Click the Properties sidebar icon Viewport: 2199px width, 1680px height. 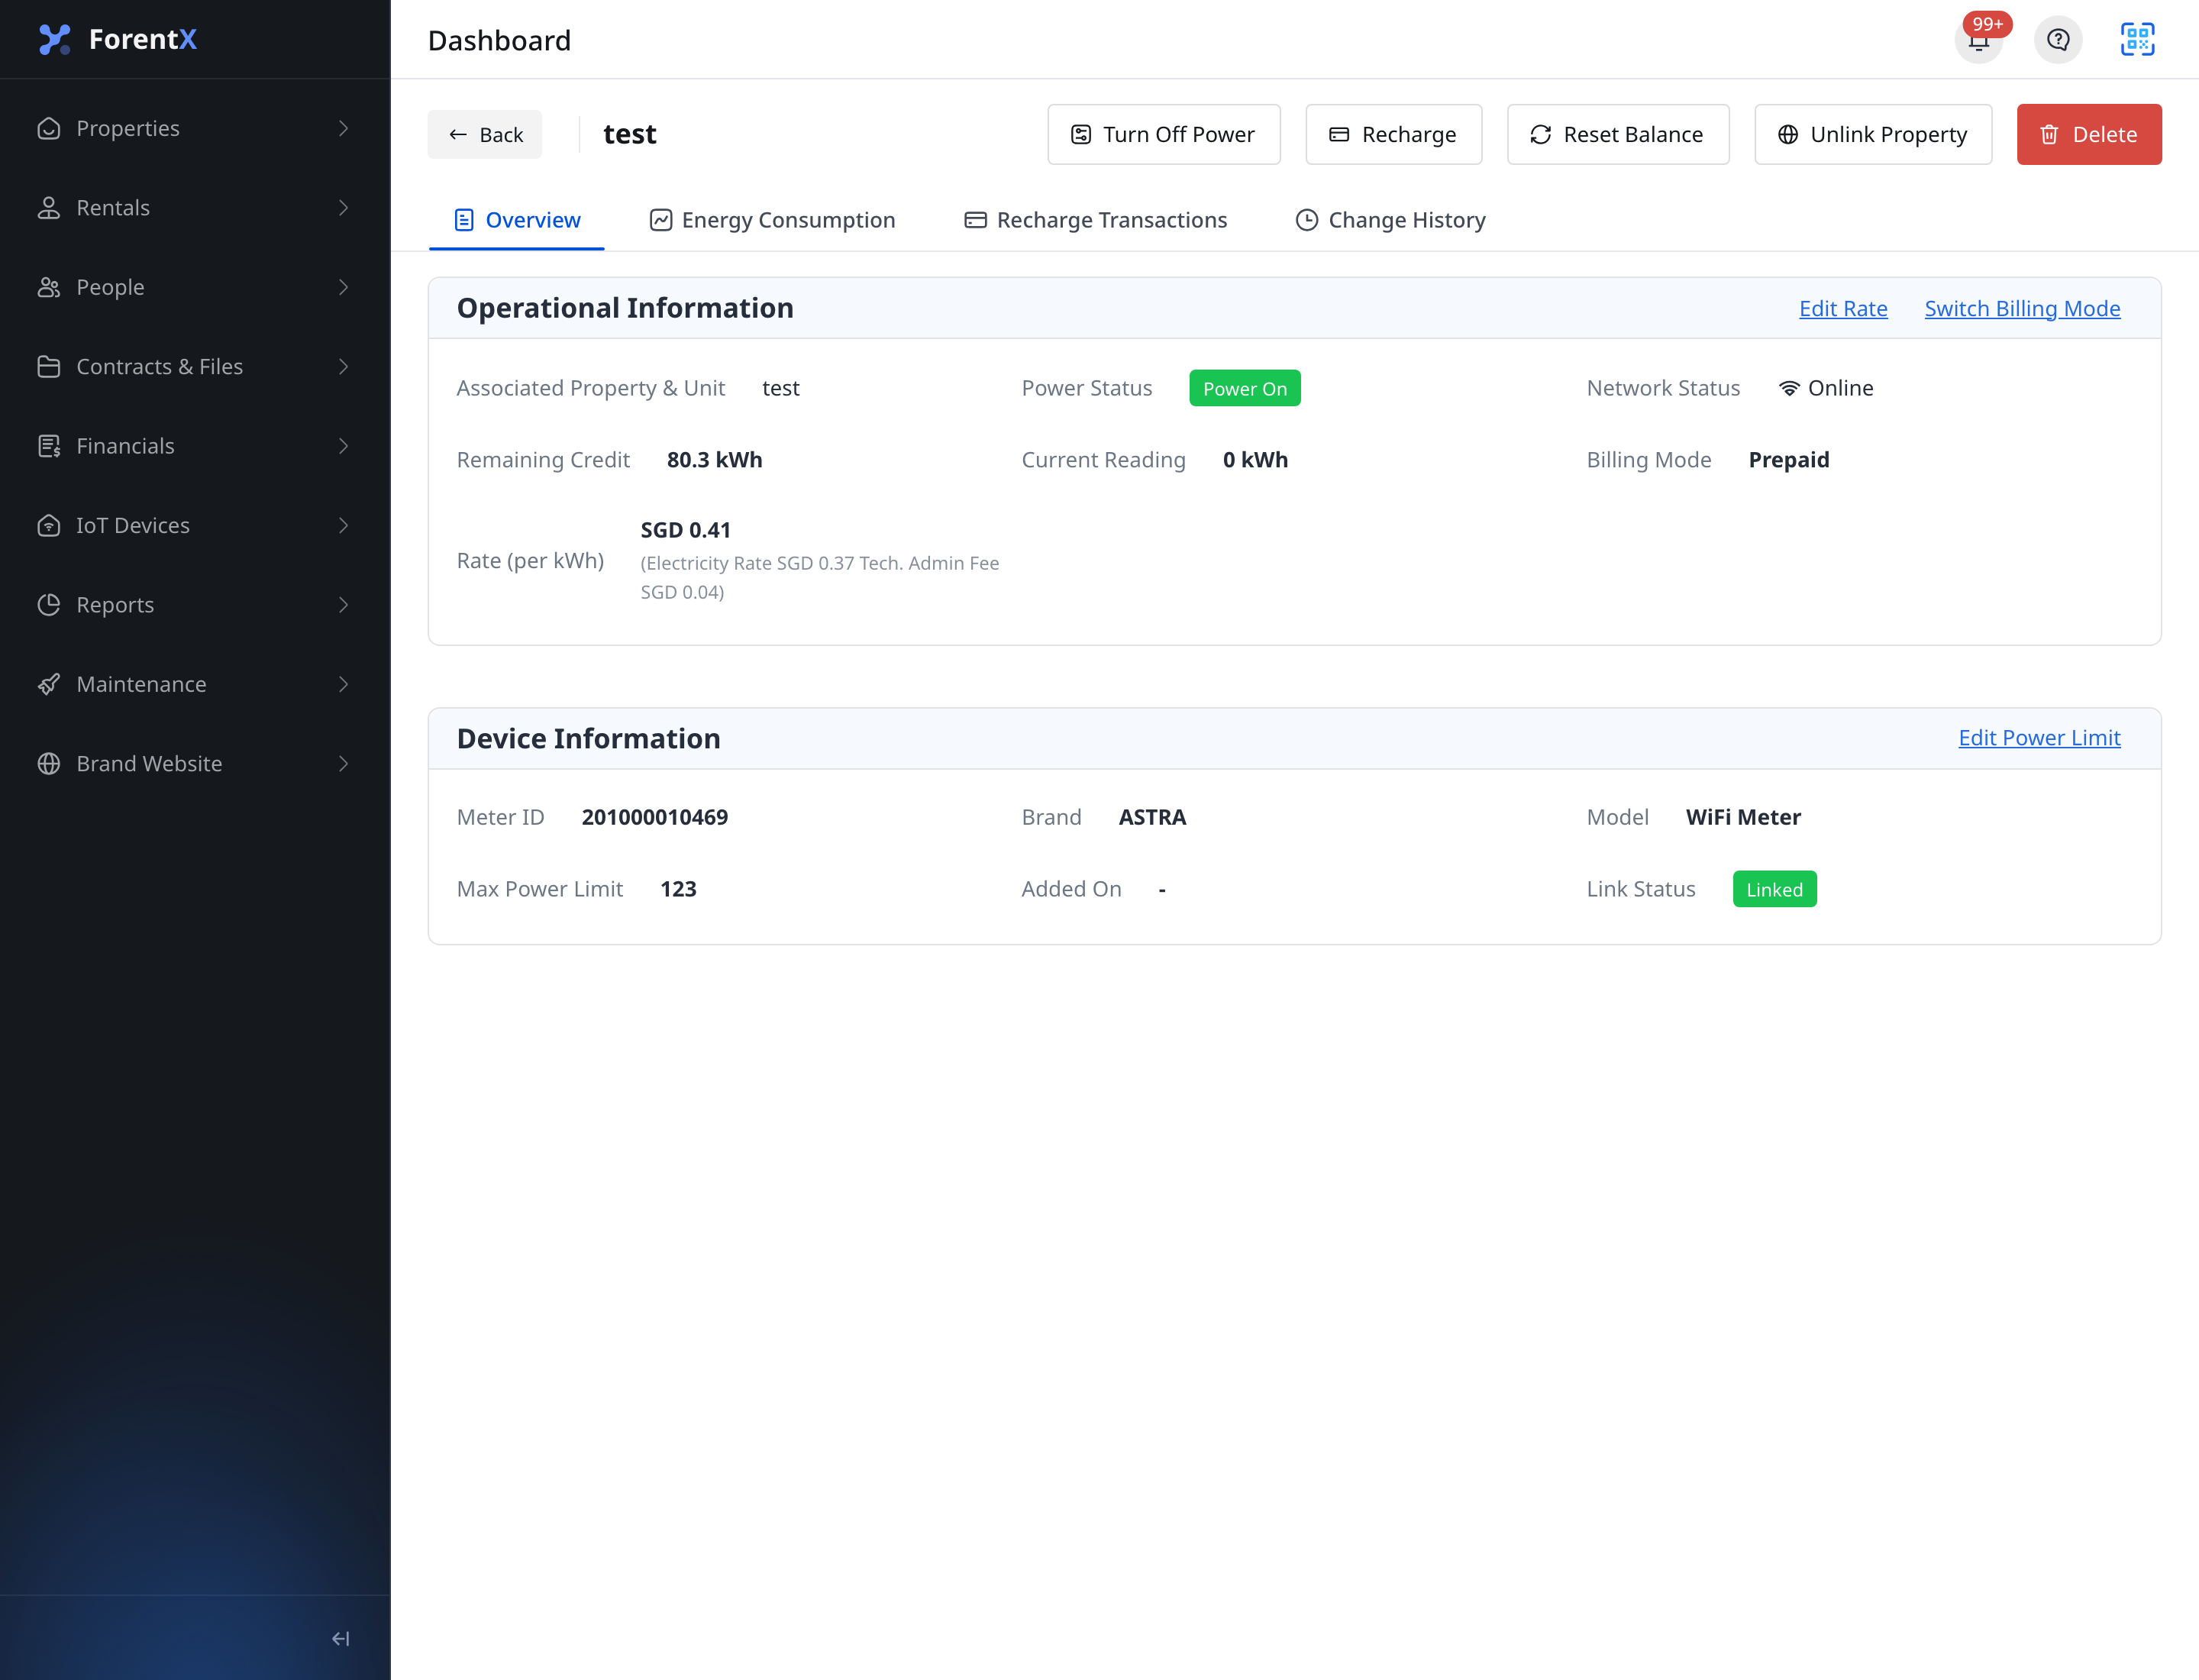49,128
